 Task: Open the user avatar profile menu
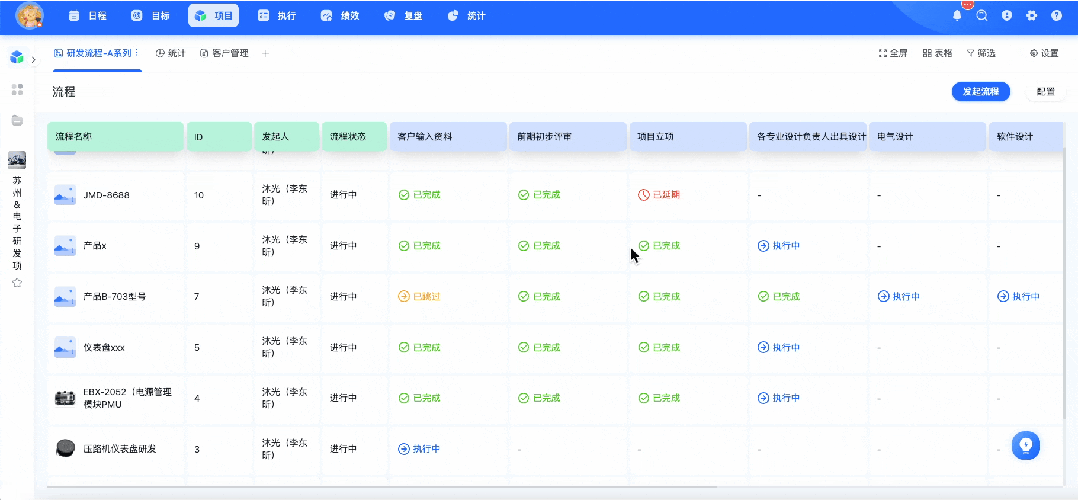click(x=29, y=15)
